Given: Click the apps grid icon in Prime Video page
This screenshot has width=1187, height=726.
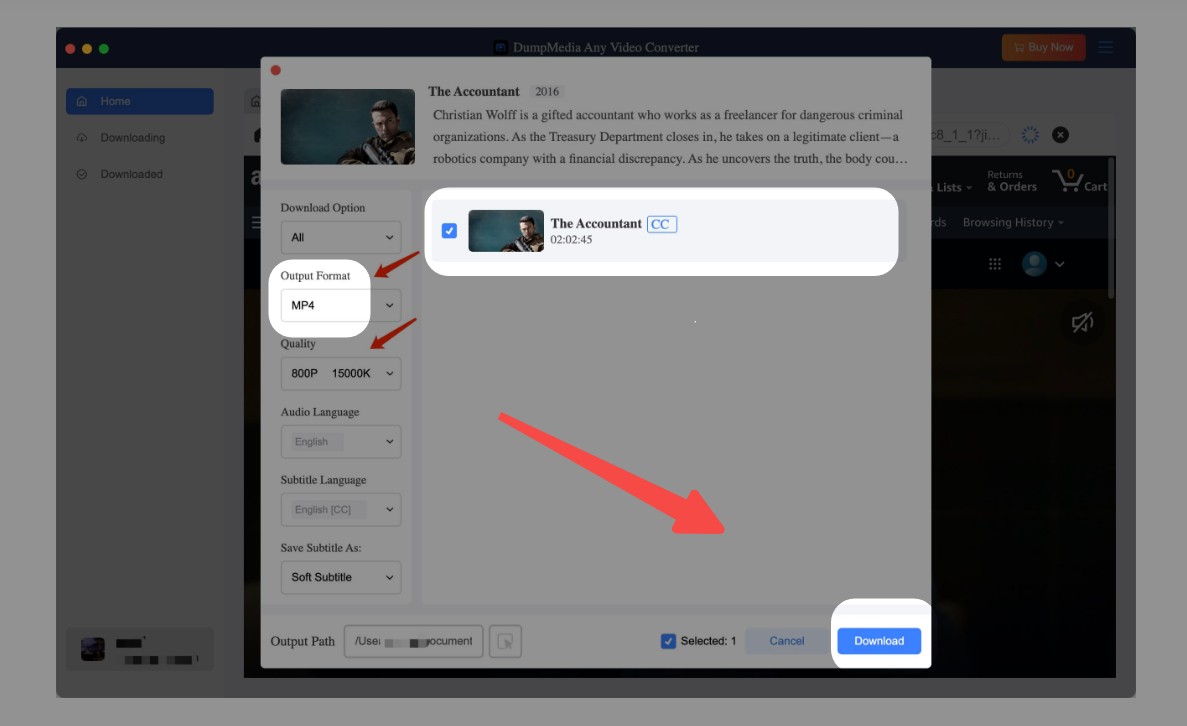Looking at the screenshot, I should tap(995, 263).
